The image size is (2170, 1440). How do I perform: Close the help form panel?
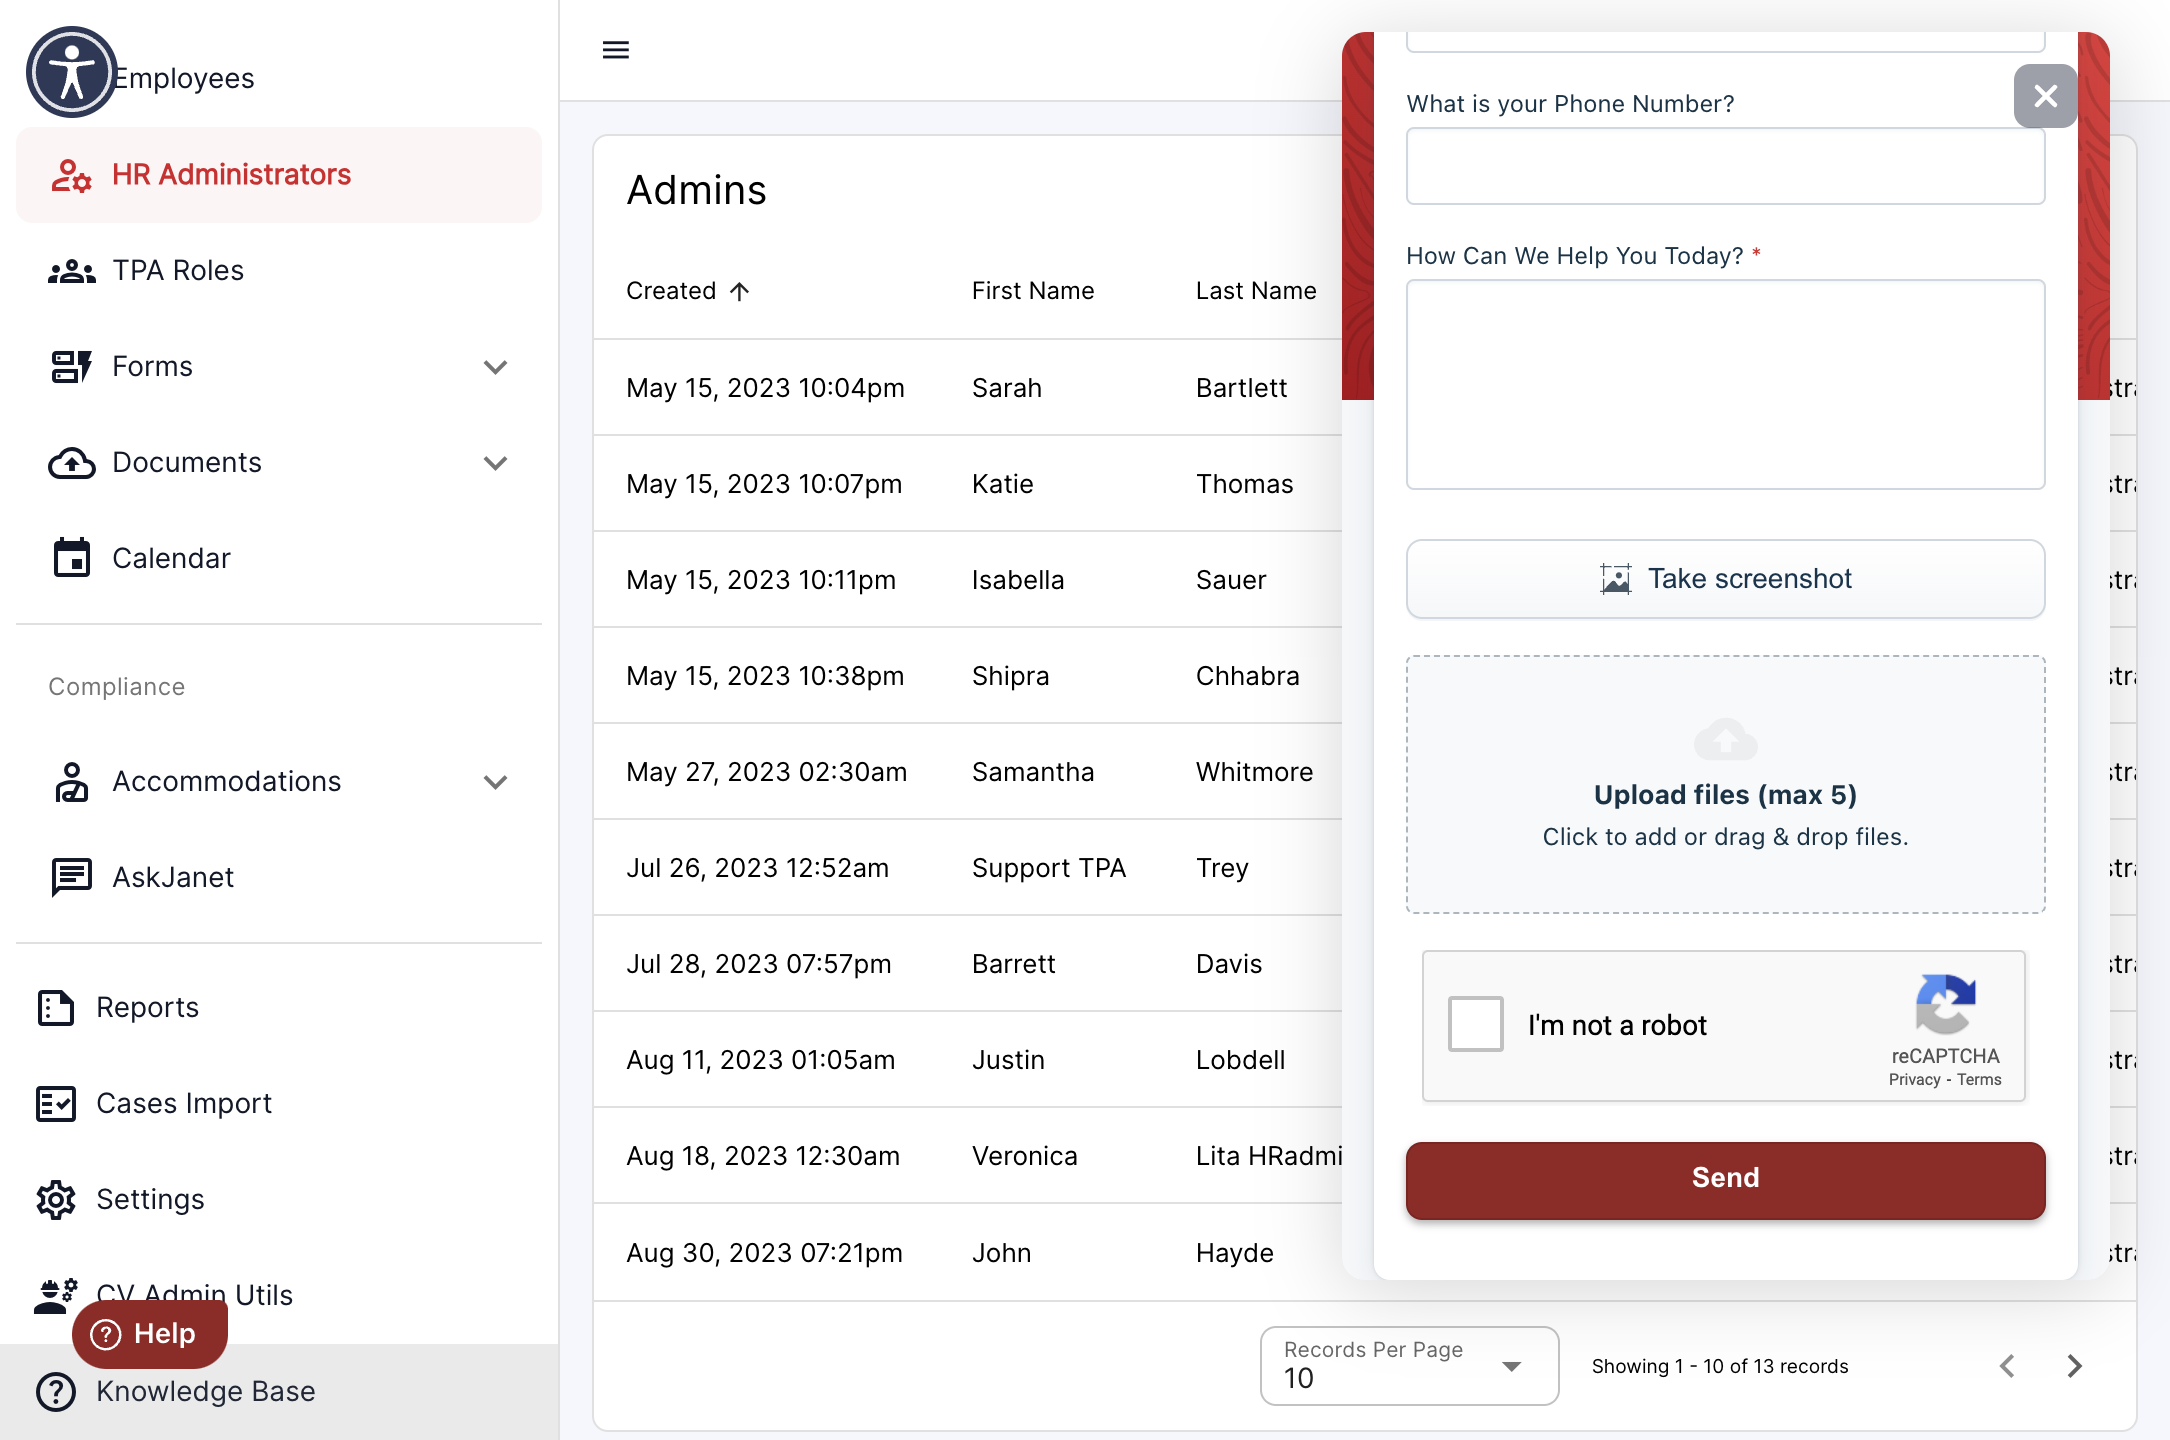2046,96
